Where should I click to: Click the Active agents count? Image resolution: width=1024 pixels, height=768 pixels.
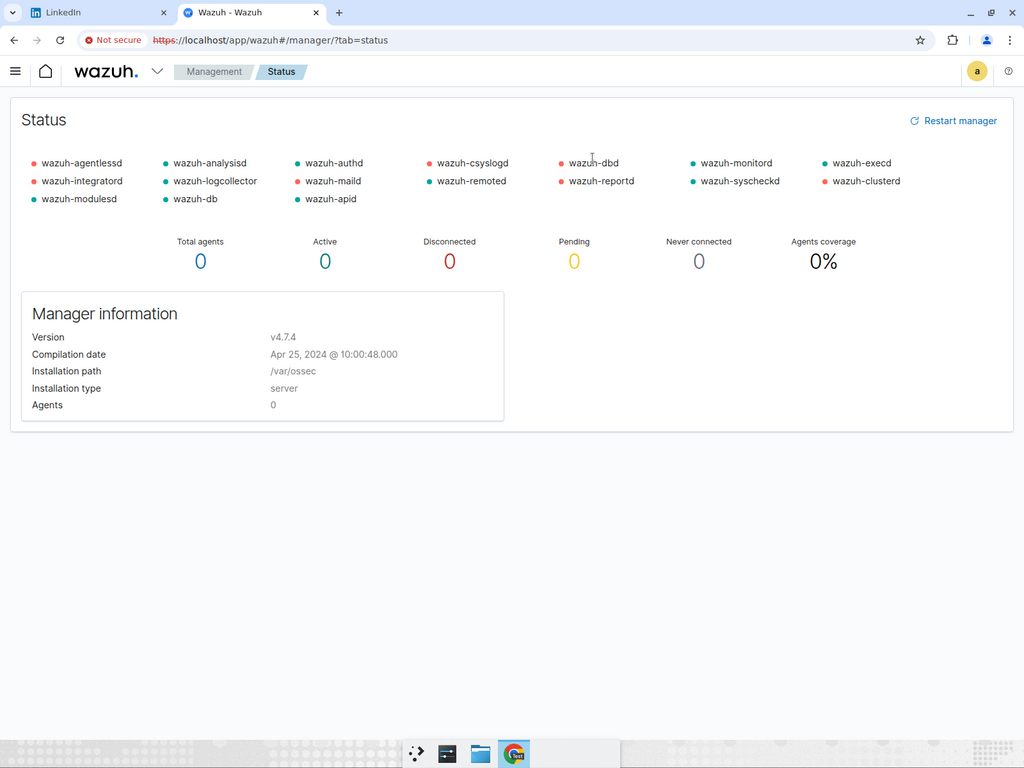click(325, 262)
